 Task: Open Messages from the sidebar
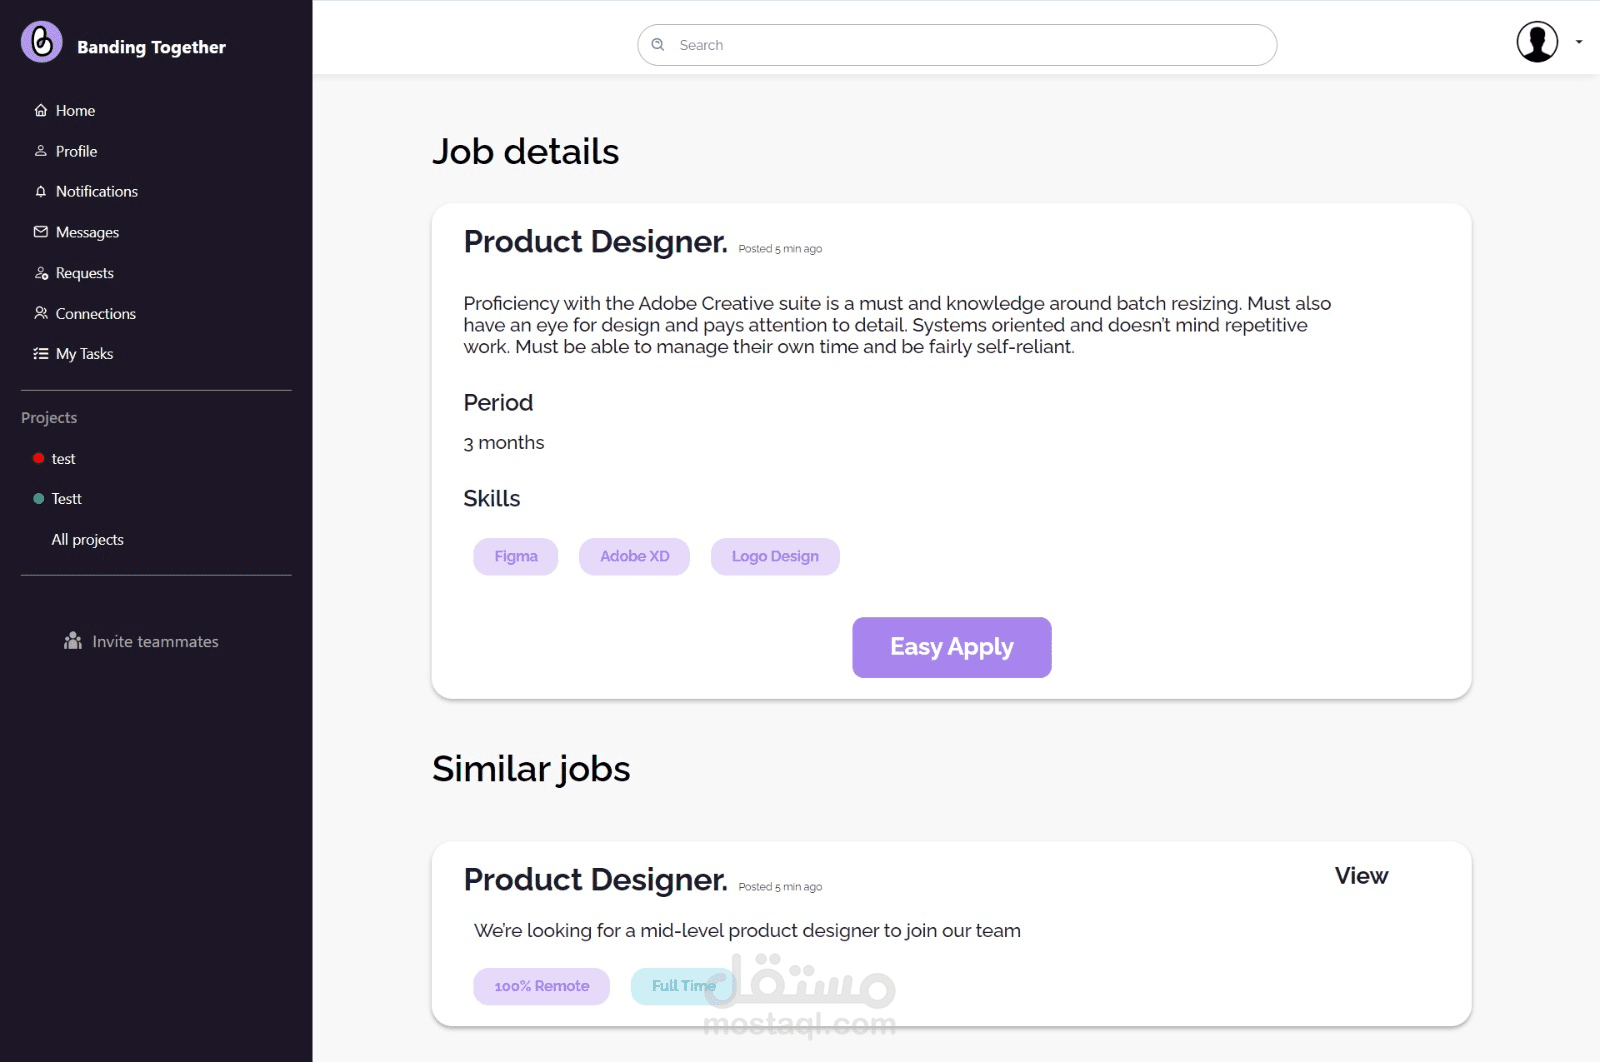87,232
